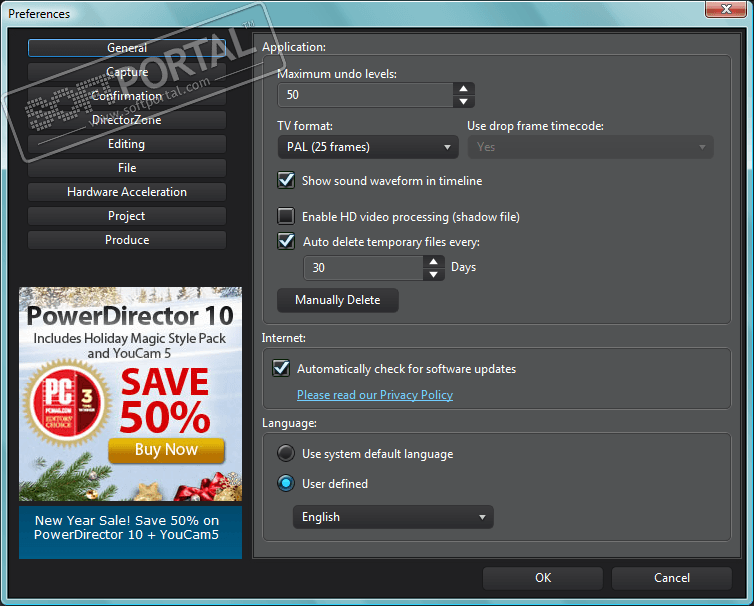Open Hardware Acceleration preferences
This screenshot has height=606, width=754.
coord(127,192)
